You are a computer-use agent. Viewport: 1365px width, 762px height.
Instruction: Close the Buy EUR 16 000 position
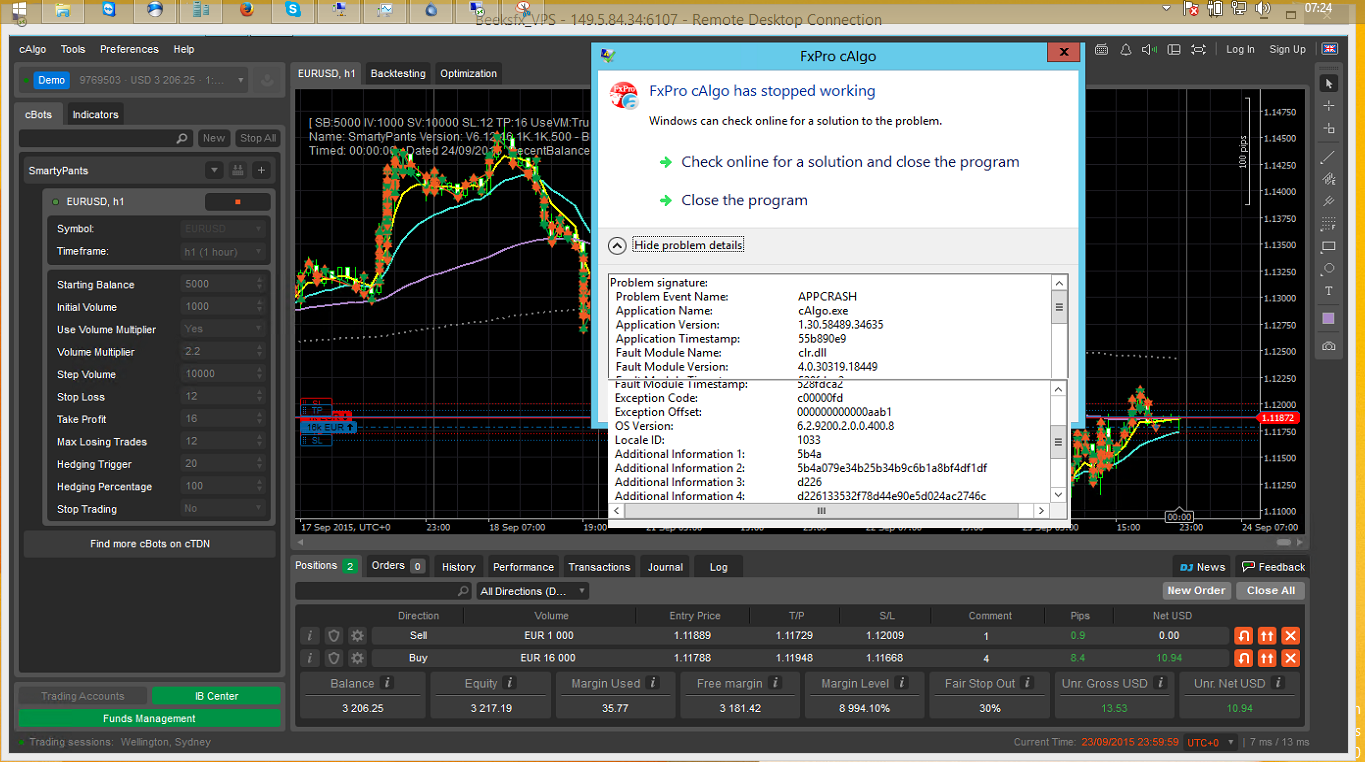coord(1291,658)
